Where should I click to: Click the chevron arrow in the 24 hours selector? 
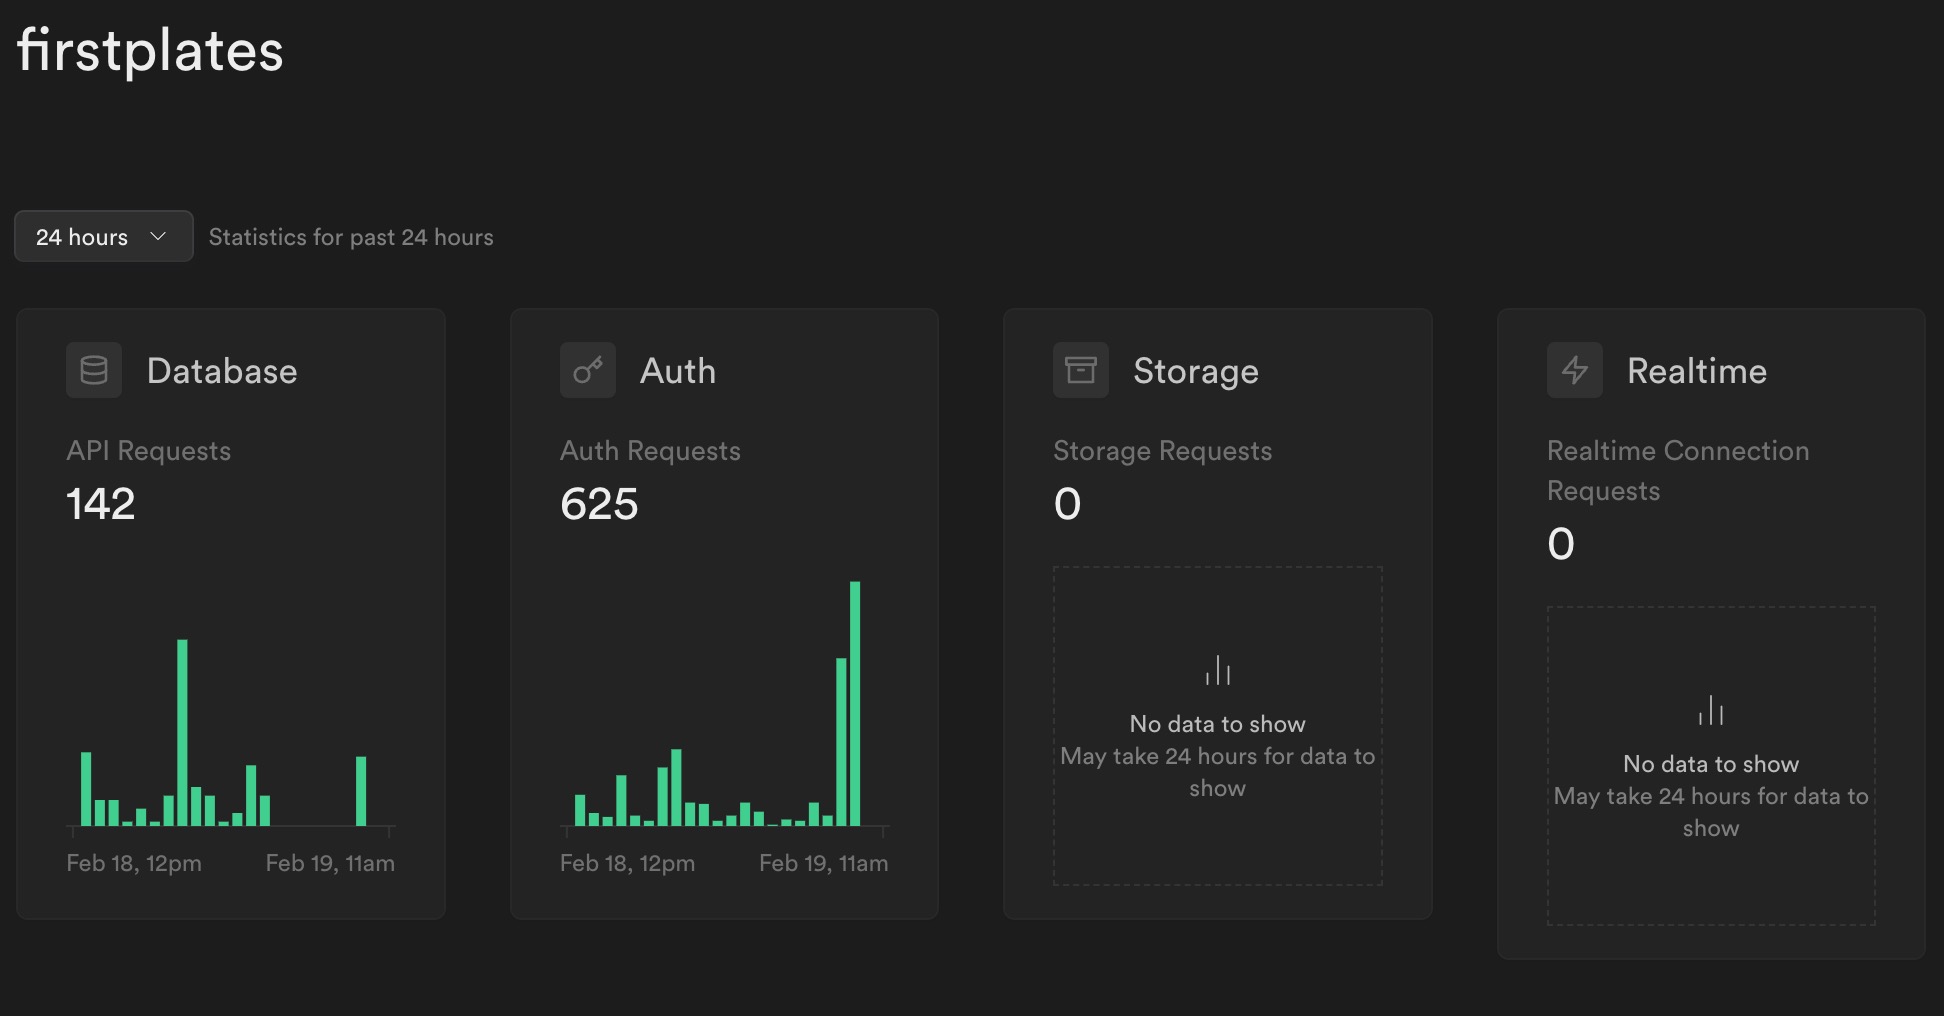pos(158,236)
